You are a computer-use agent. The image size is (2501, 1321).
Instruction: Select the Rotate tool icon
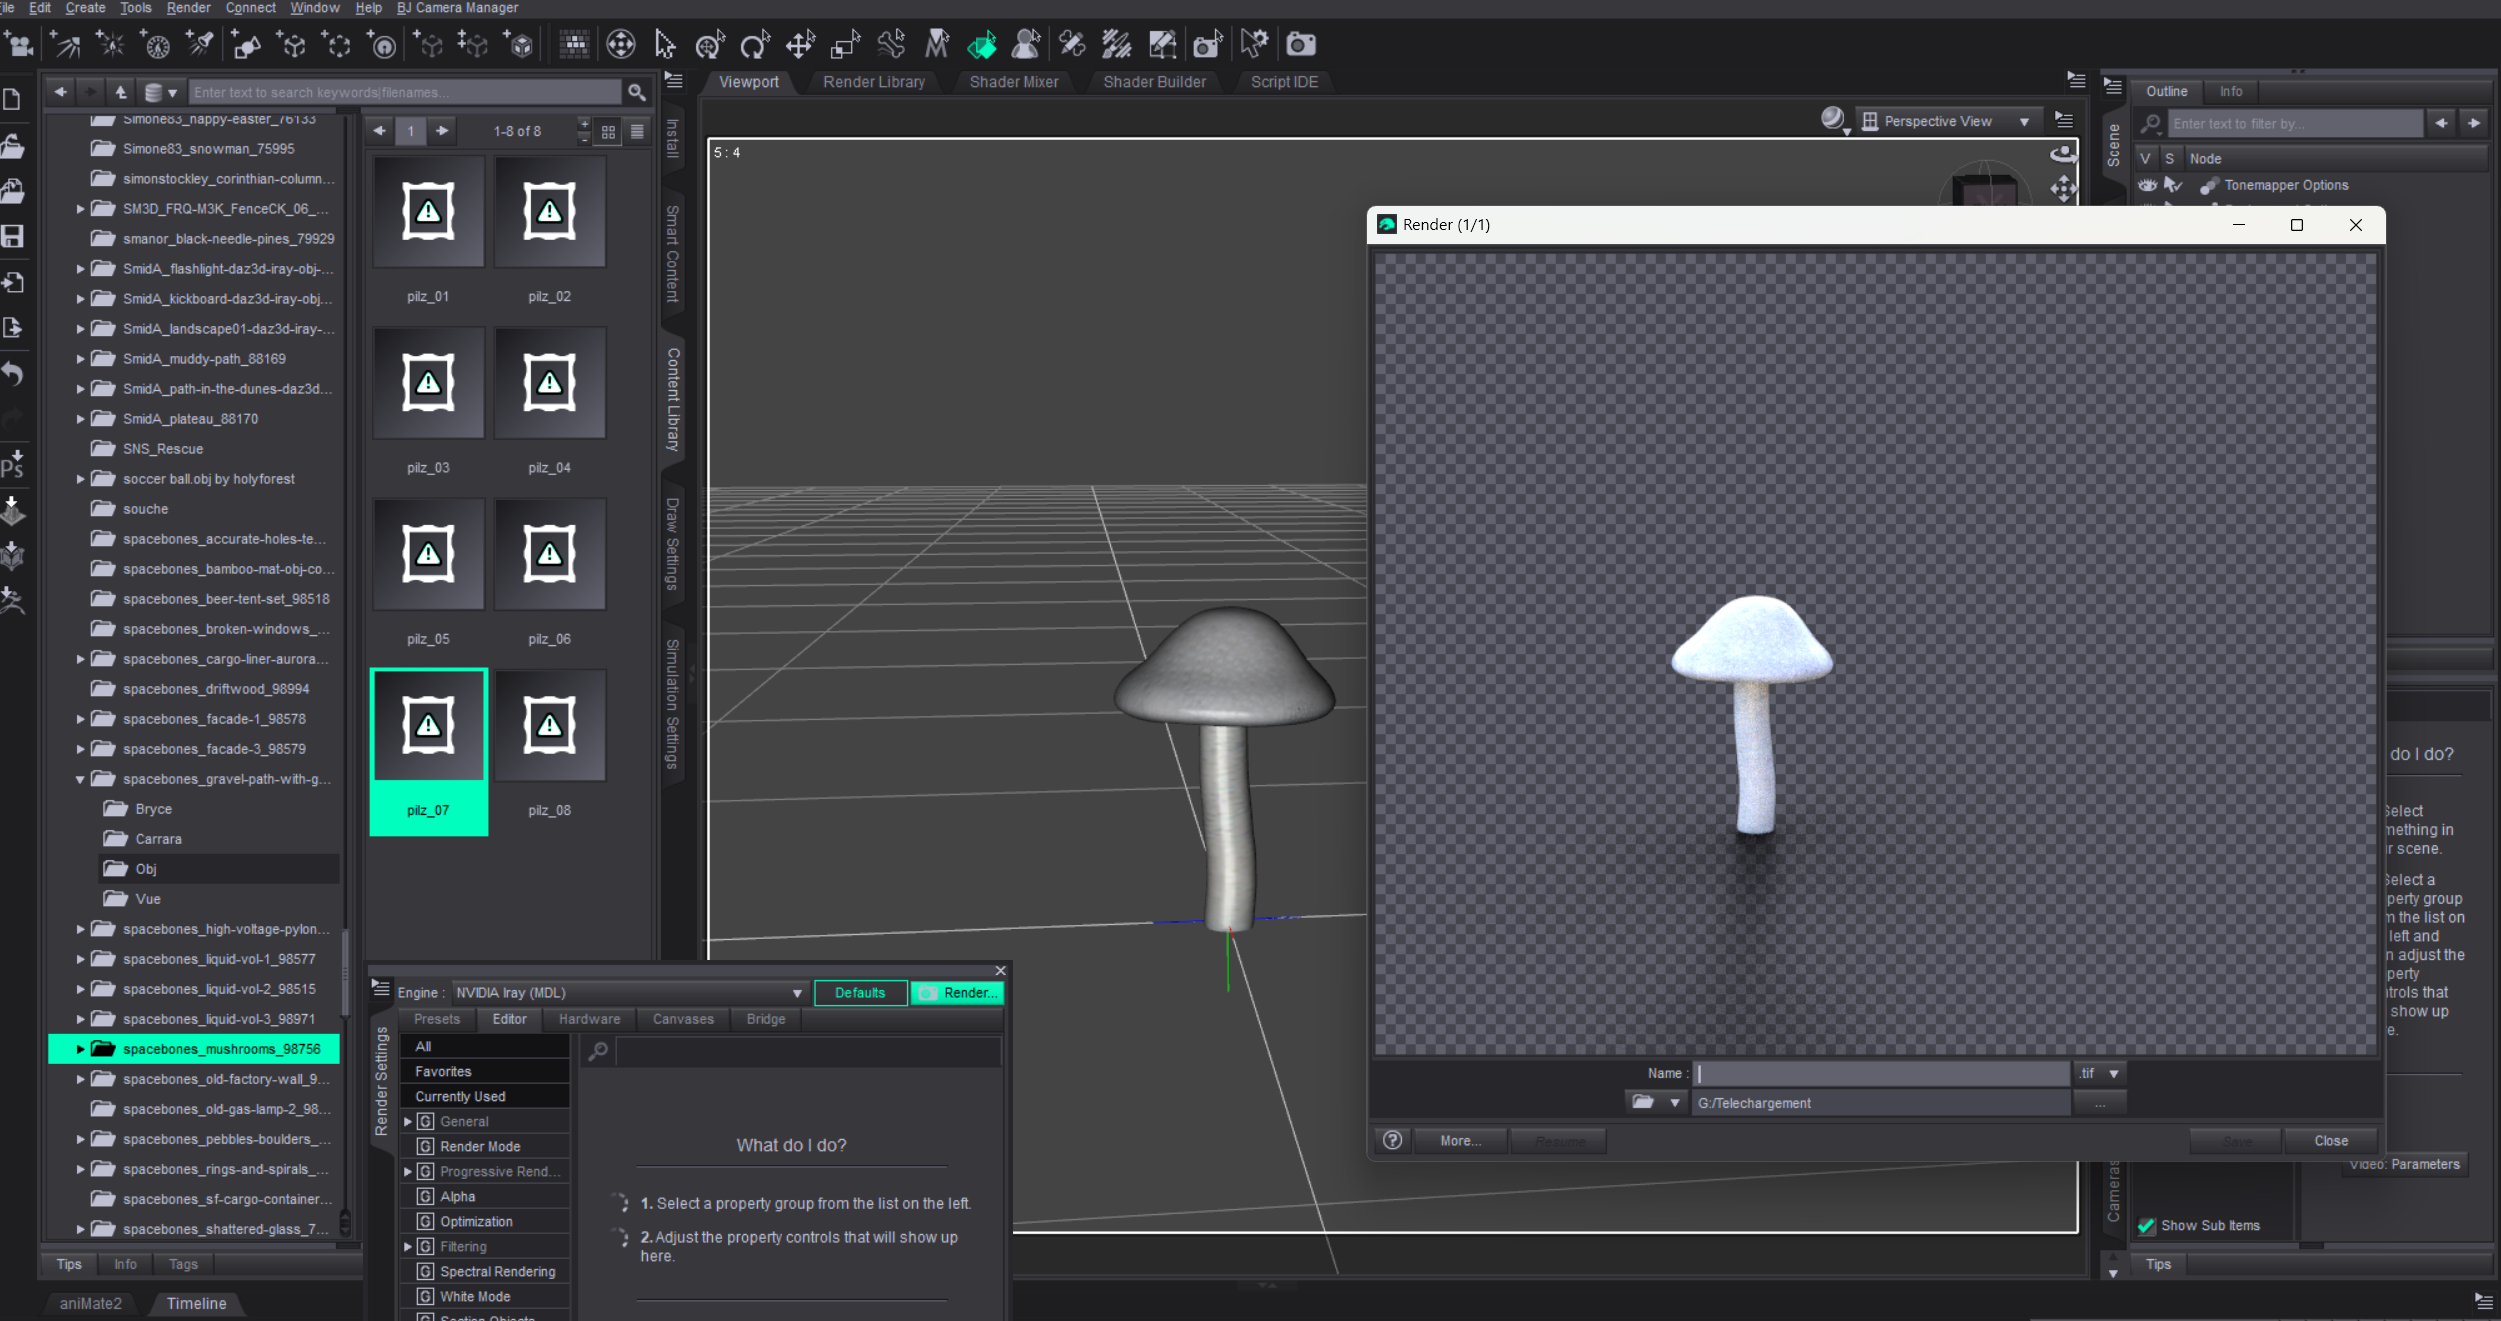pyautogui.click(x=754, y=44)
